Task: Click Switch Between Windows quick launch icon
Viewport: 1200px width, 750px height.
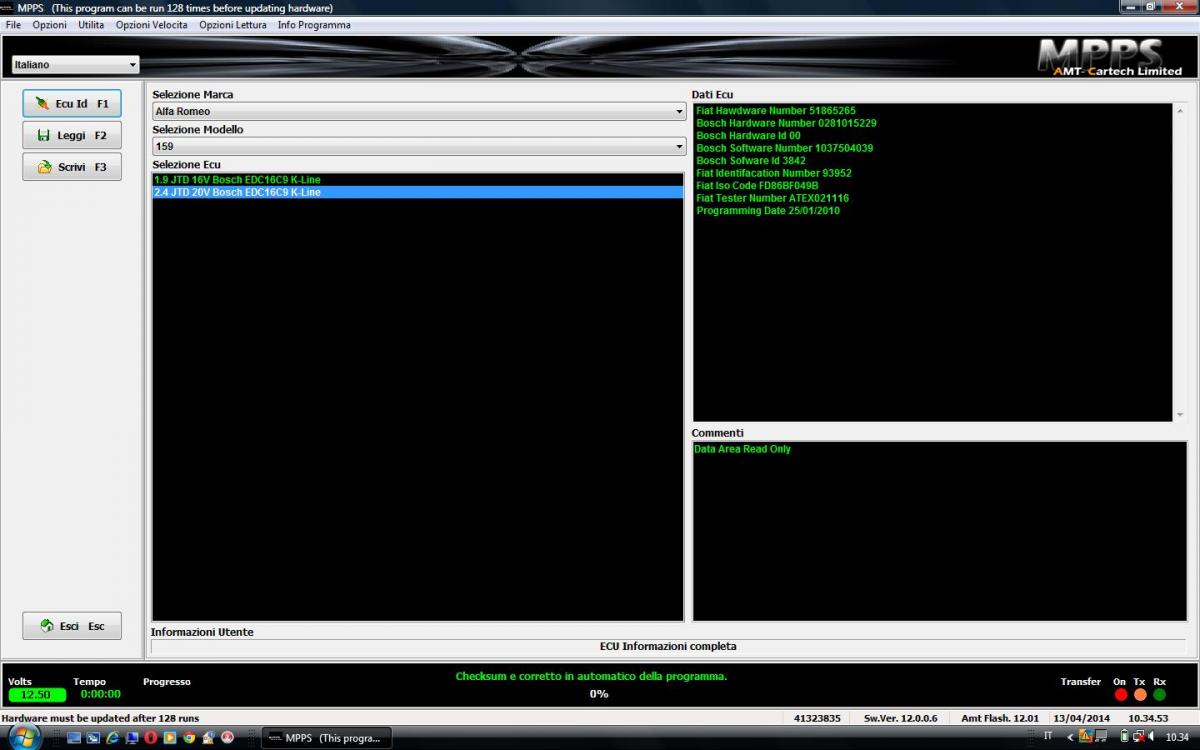Action: click(x=93, y=738)
